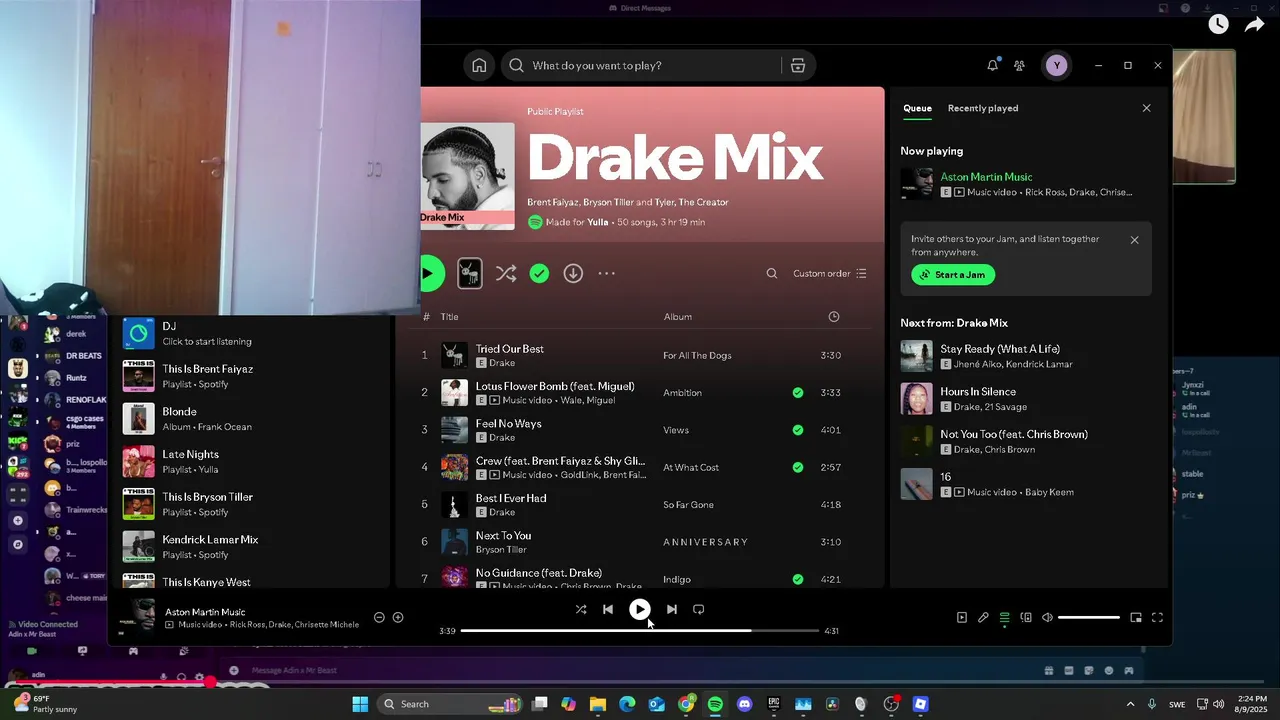Open 'Kendrick Lamar Mix' playlist in library
1280x720 pixels.
pos(250,547)
